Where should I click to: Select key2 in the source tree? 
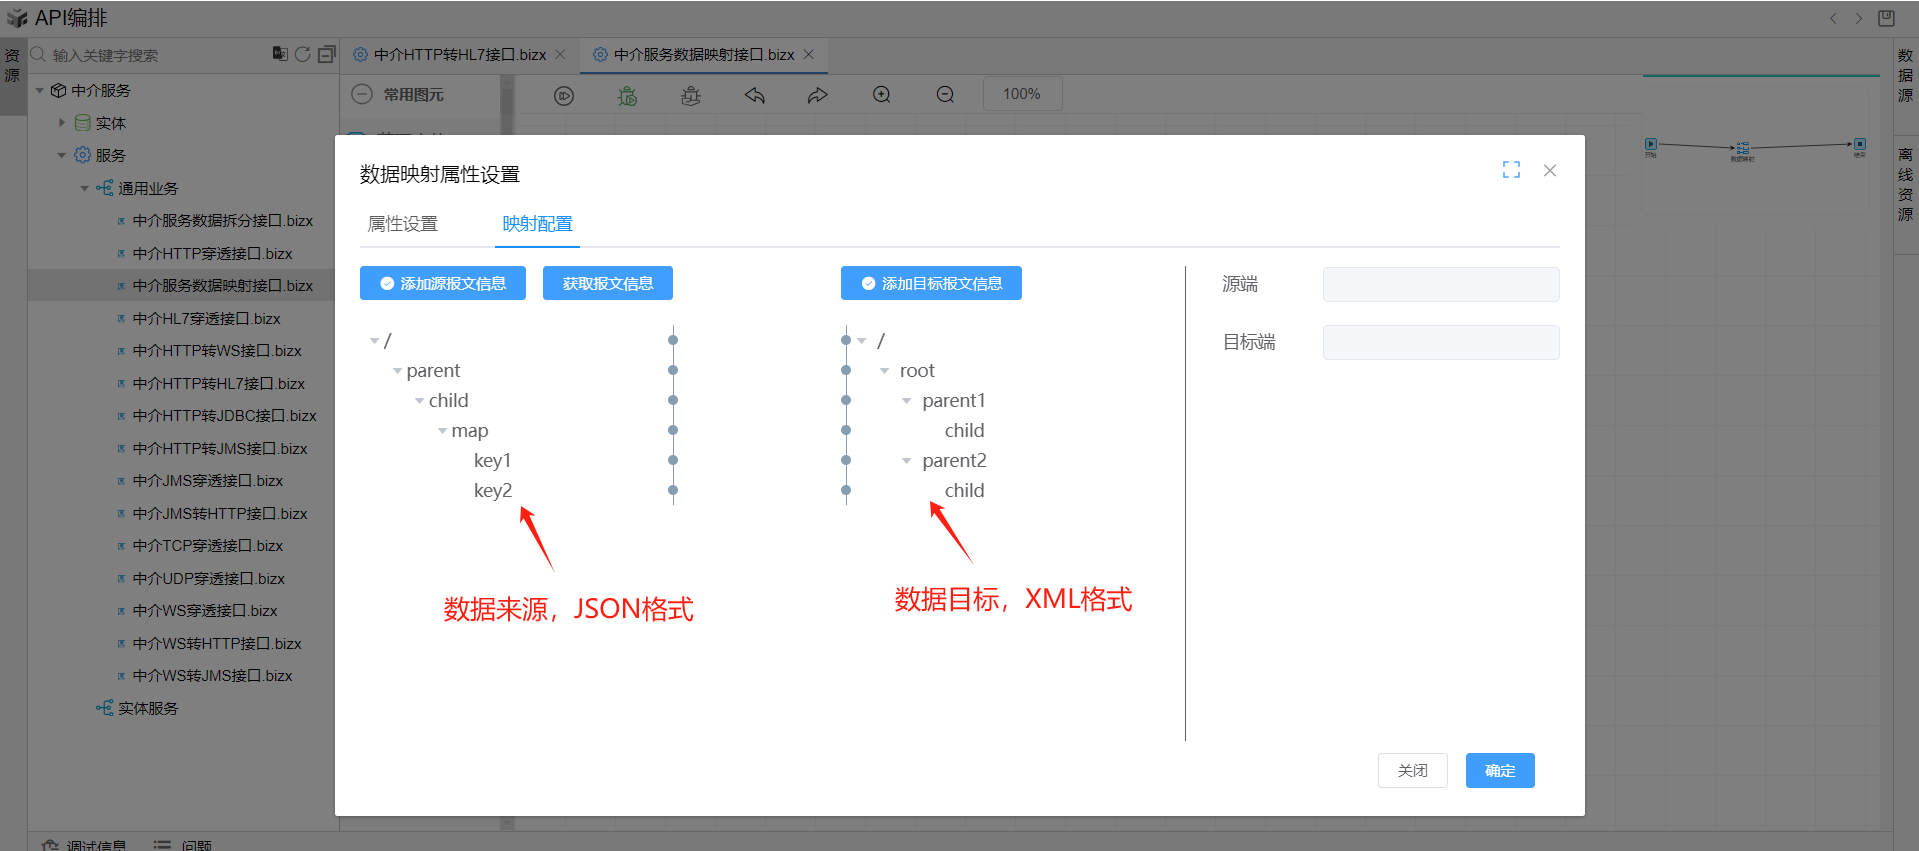493,490
